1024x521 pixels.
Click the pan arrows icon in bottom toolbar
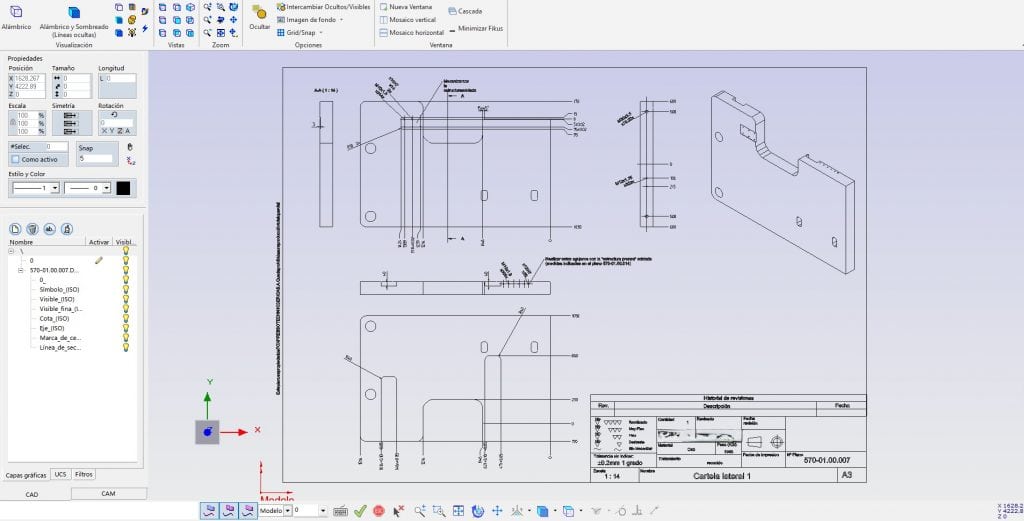coord(497,511)
